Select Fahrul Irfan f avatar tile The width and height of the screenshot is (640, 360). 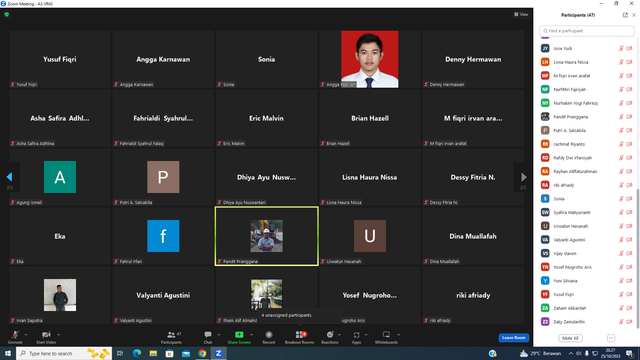pyautogui.click(x=163, y=236)
